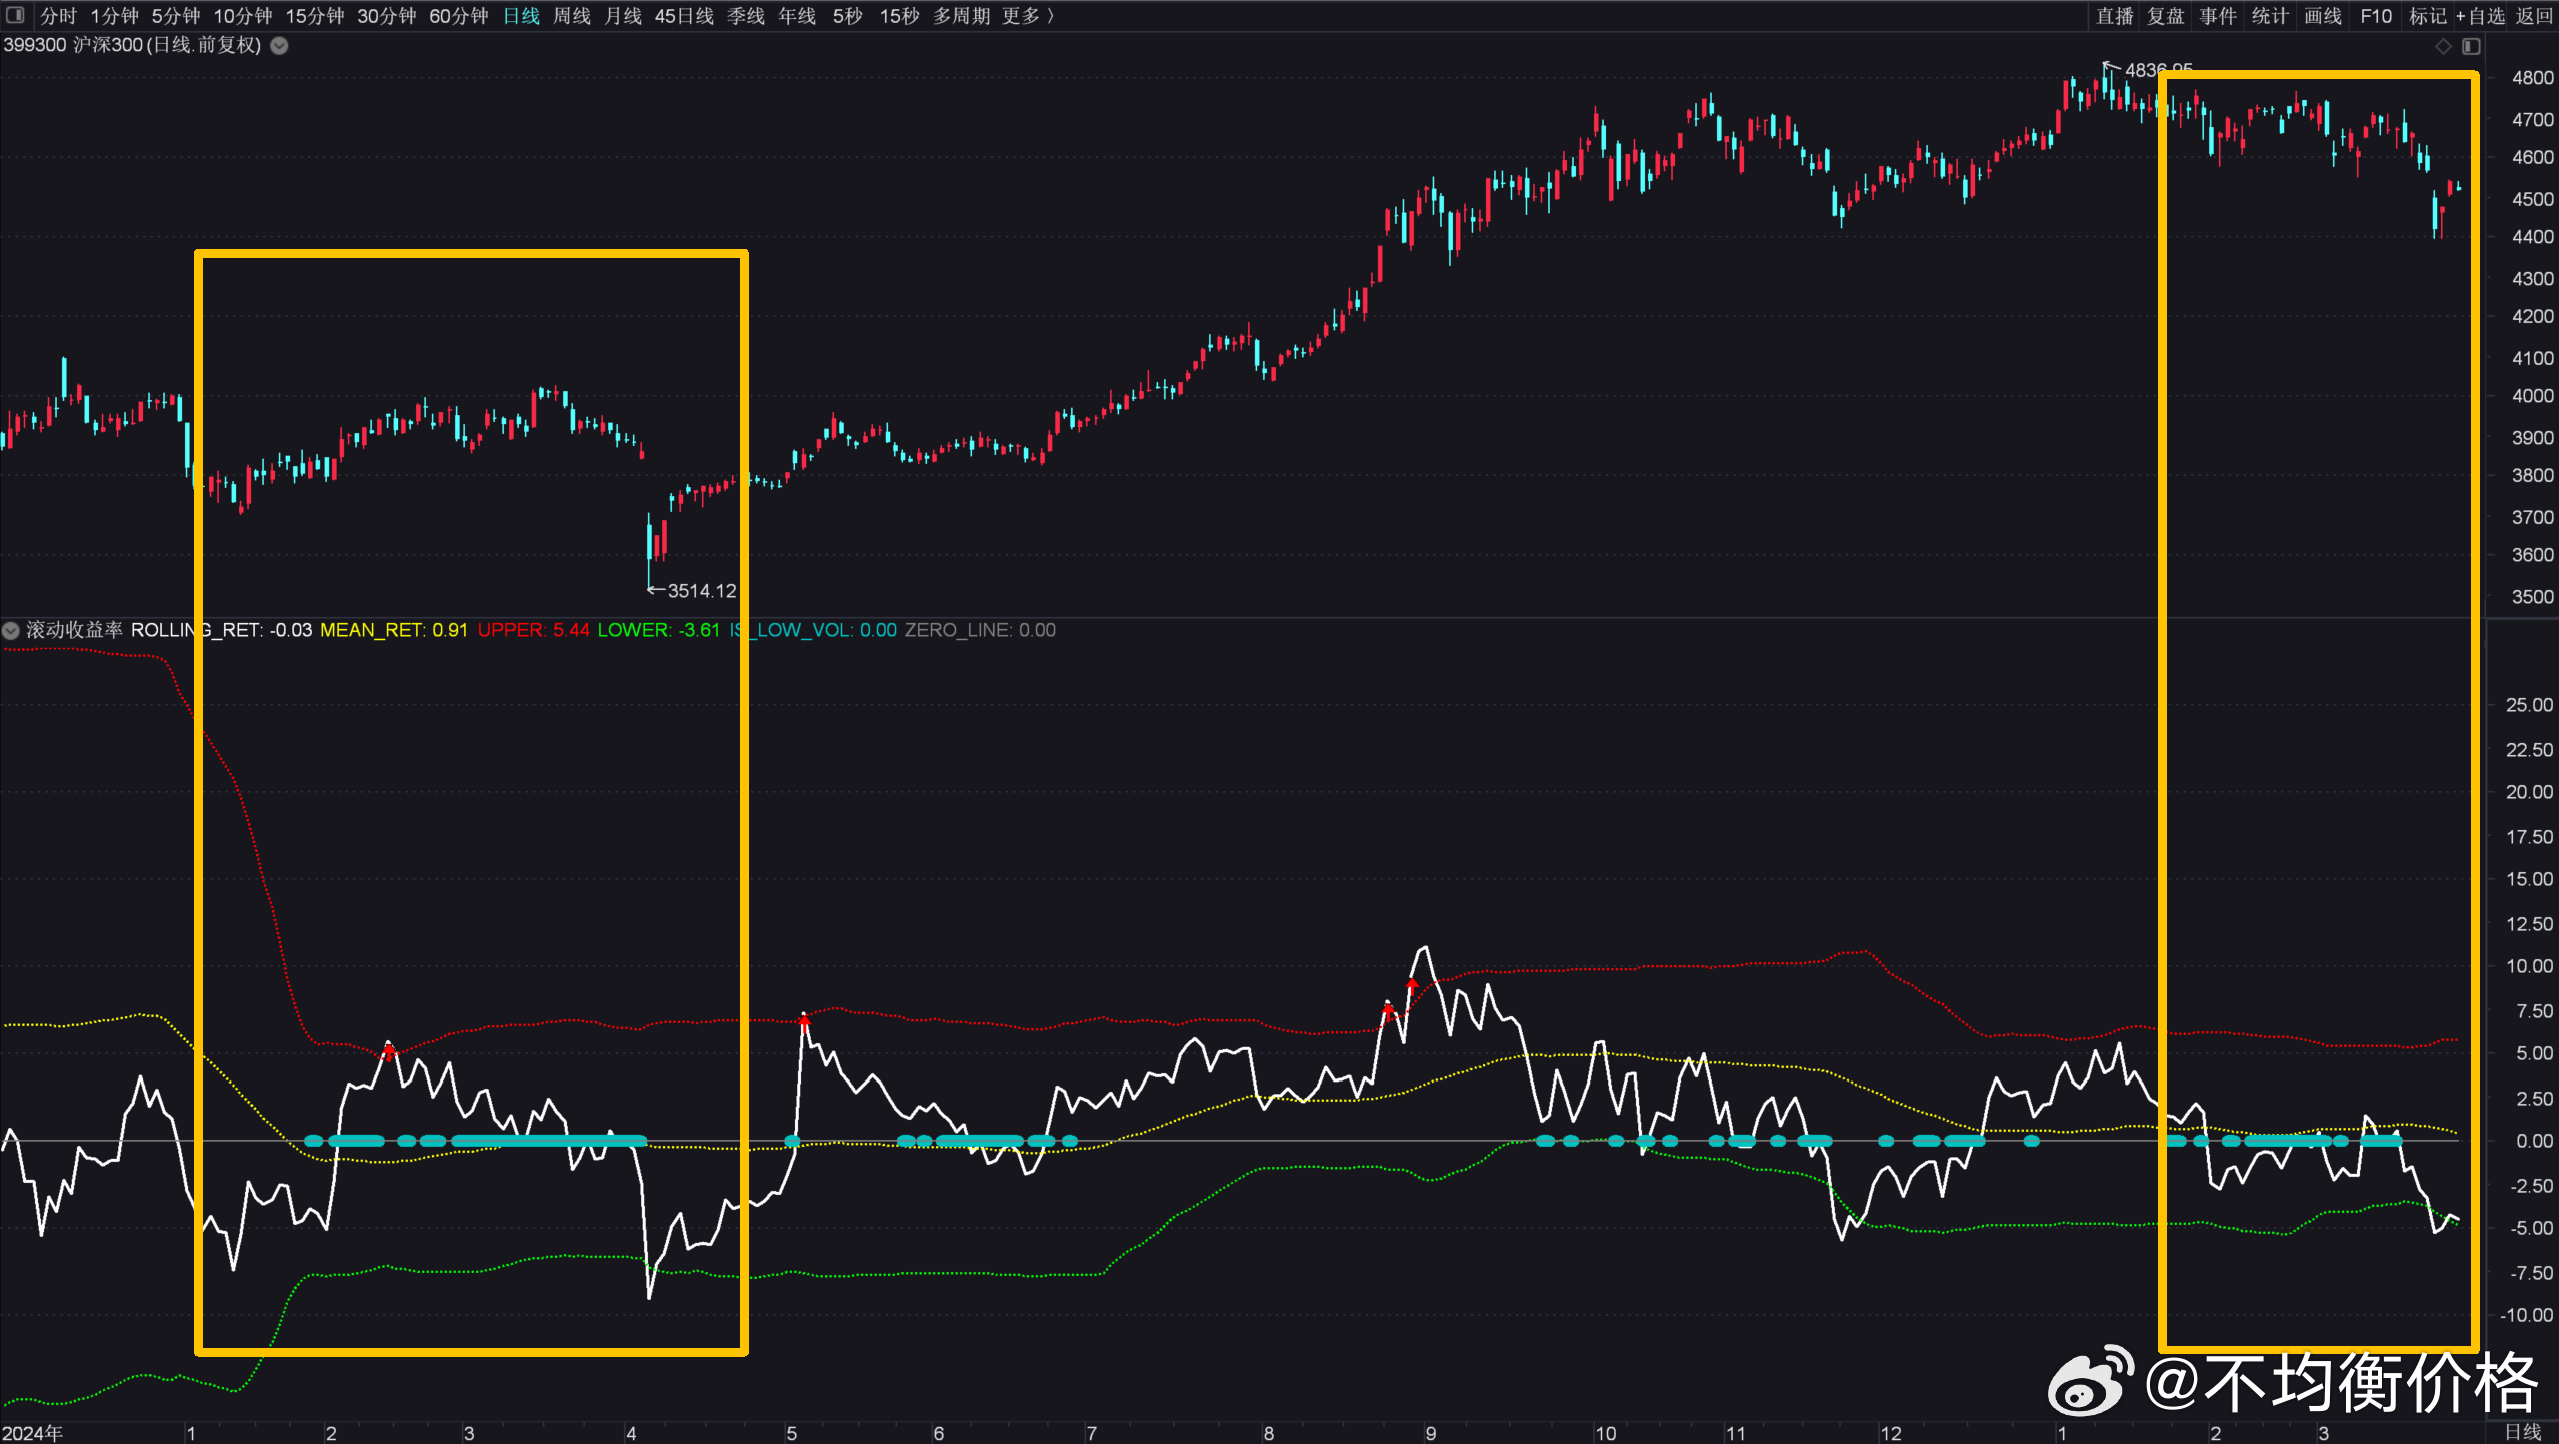
Task: Toggle the right panel layout icon
Action: (2471, 46)
